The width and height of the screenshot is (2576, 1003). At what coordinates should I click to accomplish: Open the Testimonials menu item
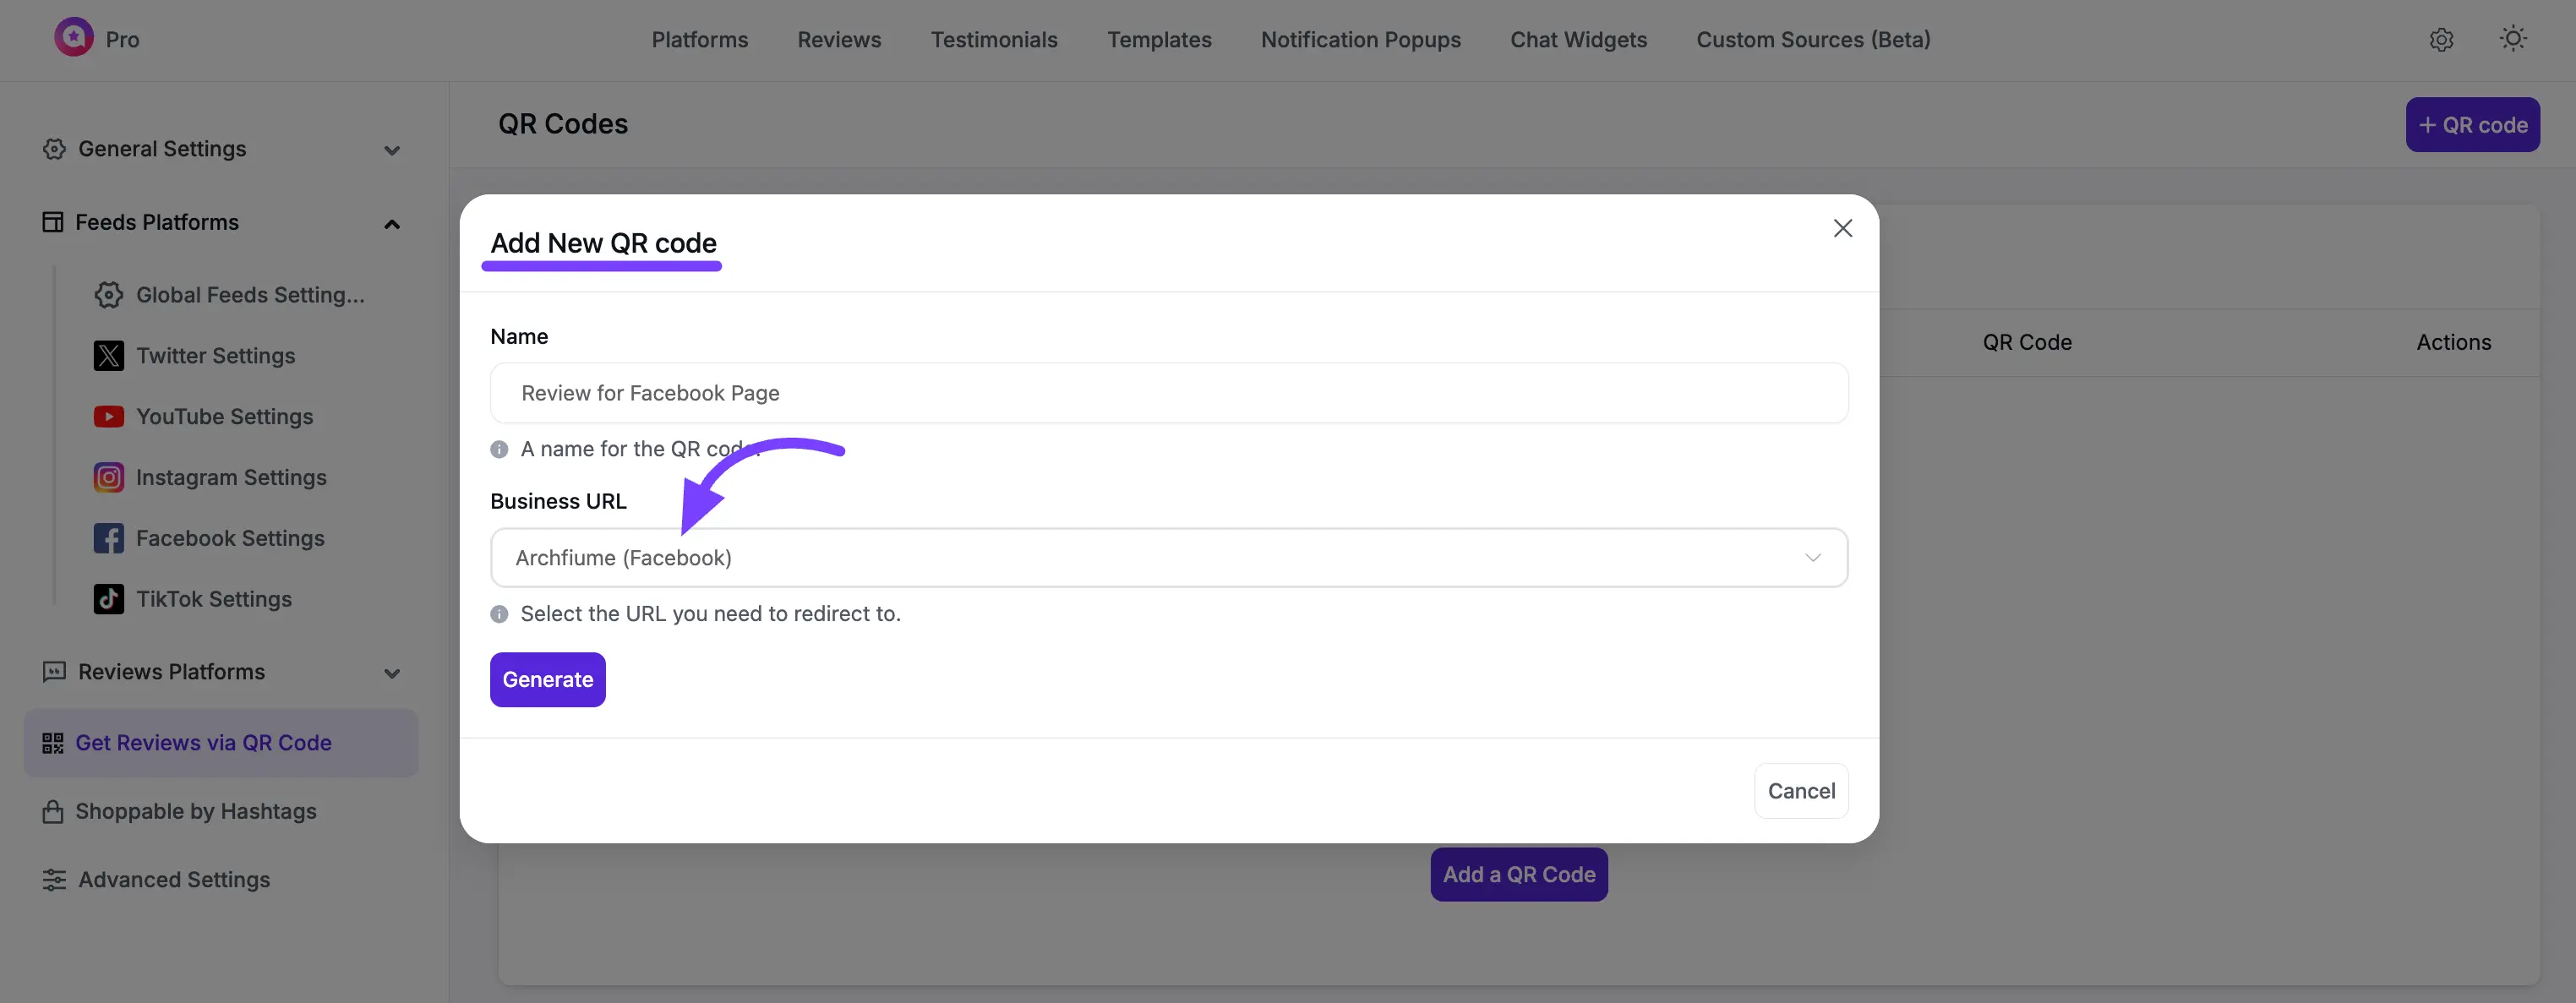[x=993, y=40]
